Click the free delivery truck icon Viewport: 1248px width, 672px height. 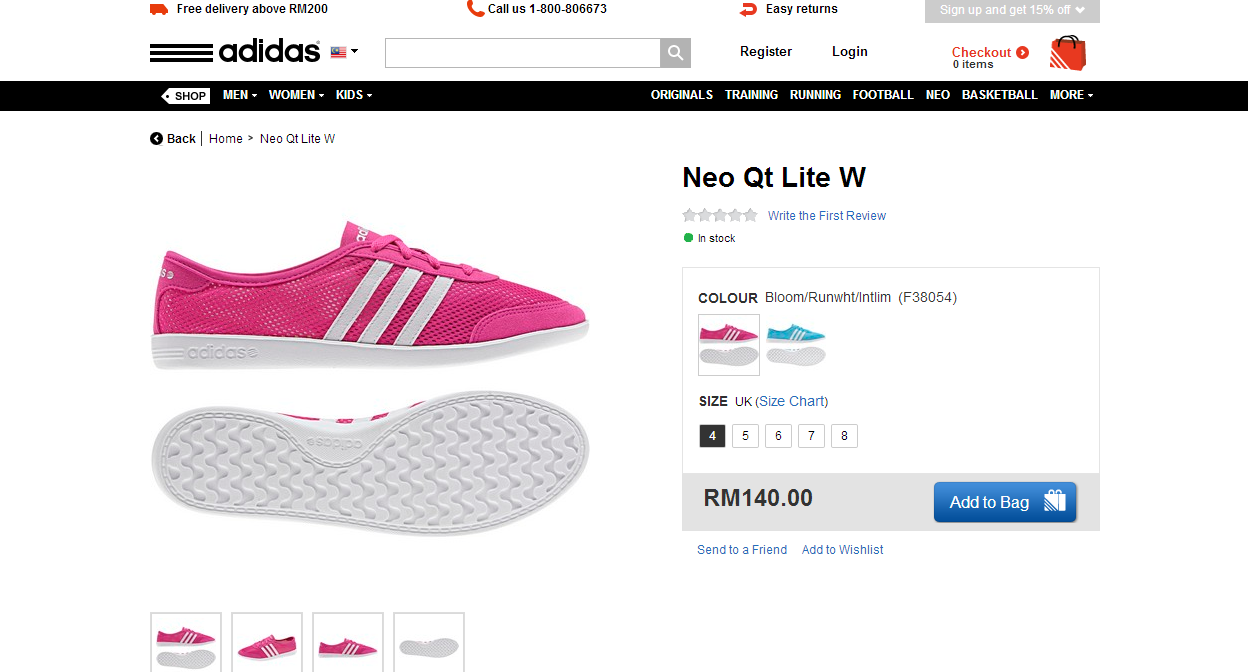click(158, 9)
